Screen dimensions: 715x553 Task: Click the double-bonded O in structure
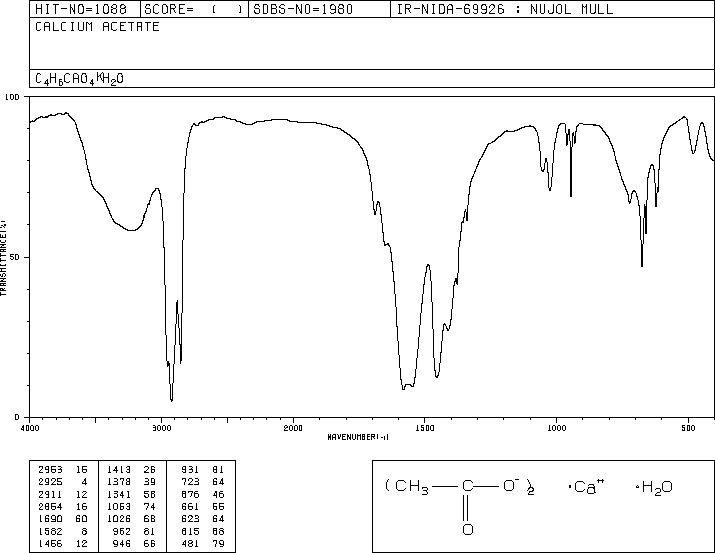pos(468,529)
